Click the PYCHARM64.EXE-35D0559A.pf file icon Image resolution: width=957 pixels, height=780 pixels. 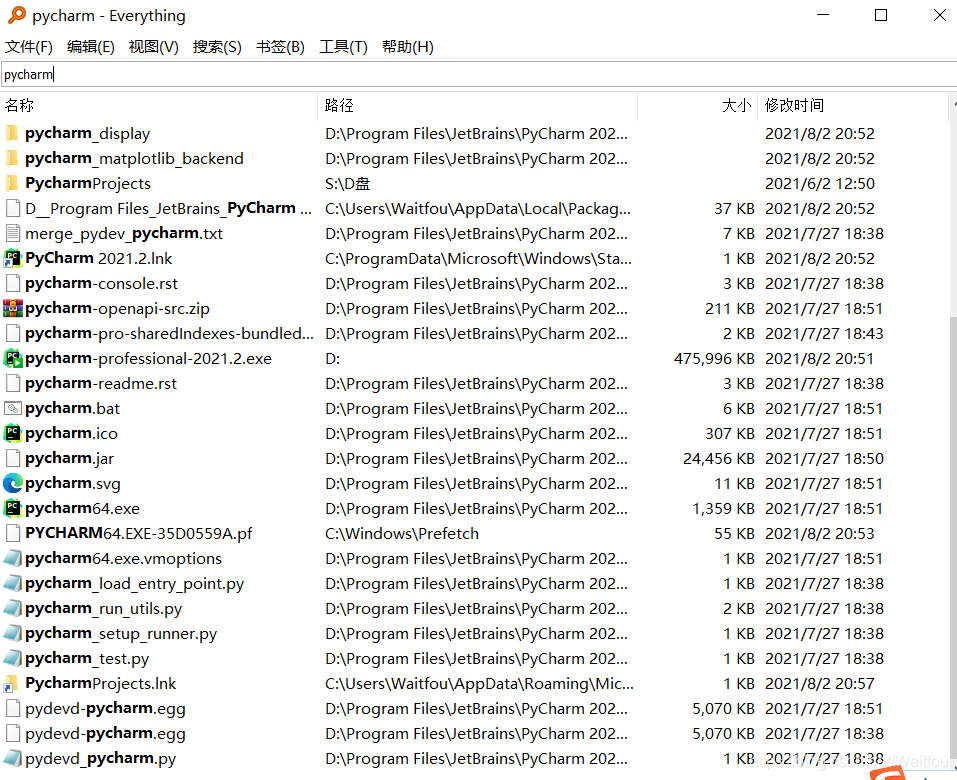(x=12, y=533)
